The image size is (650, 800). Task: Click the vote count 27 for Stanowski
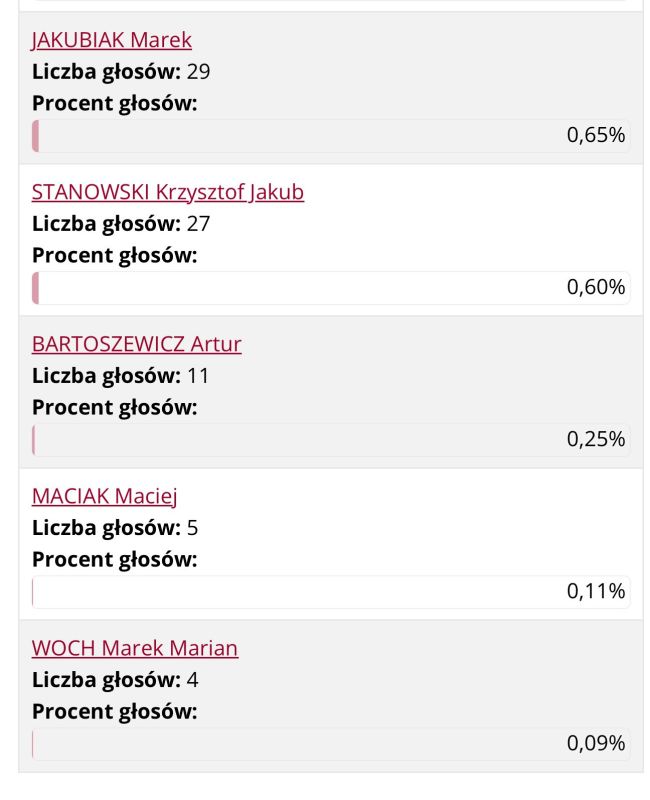click(x=198, y=224)
